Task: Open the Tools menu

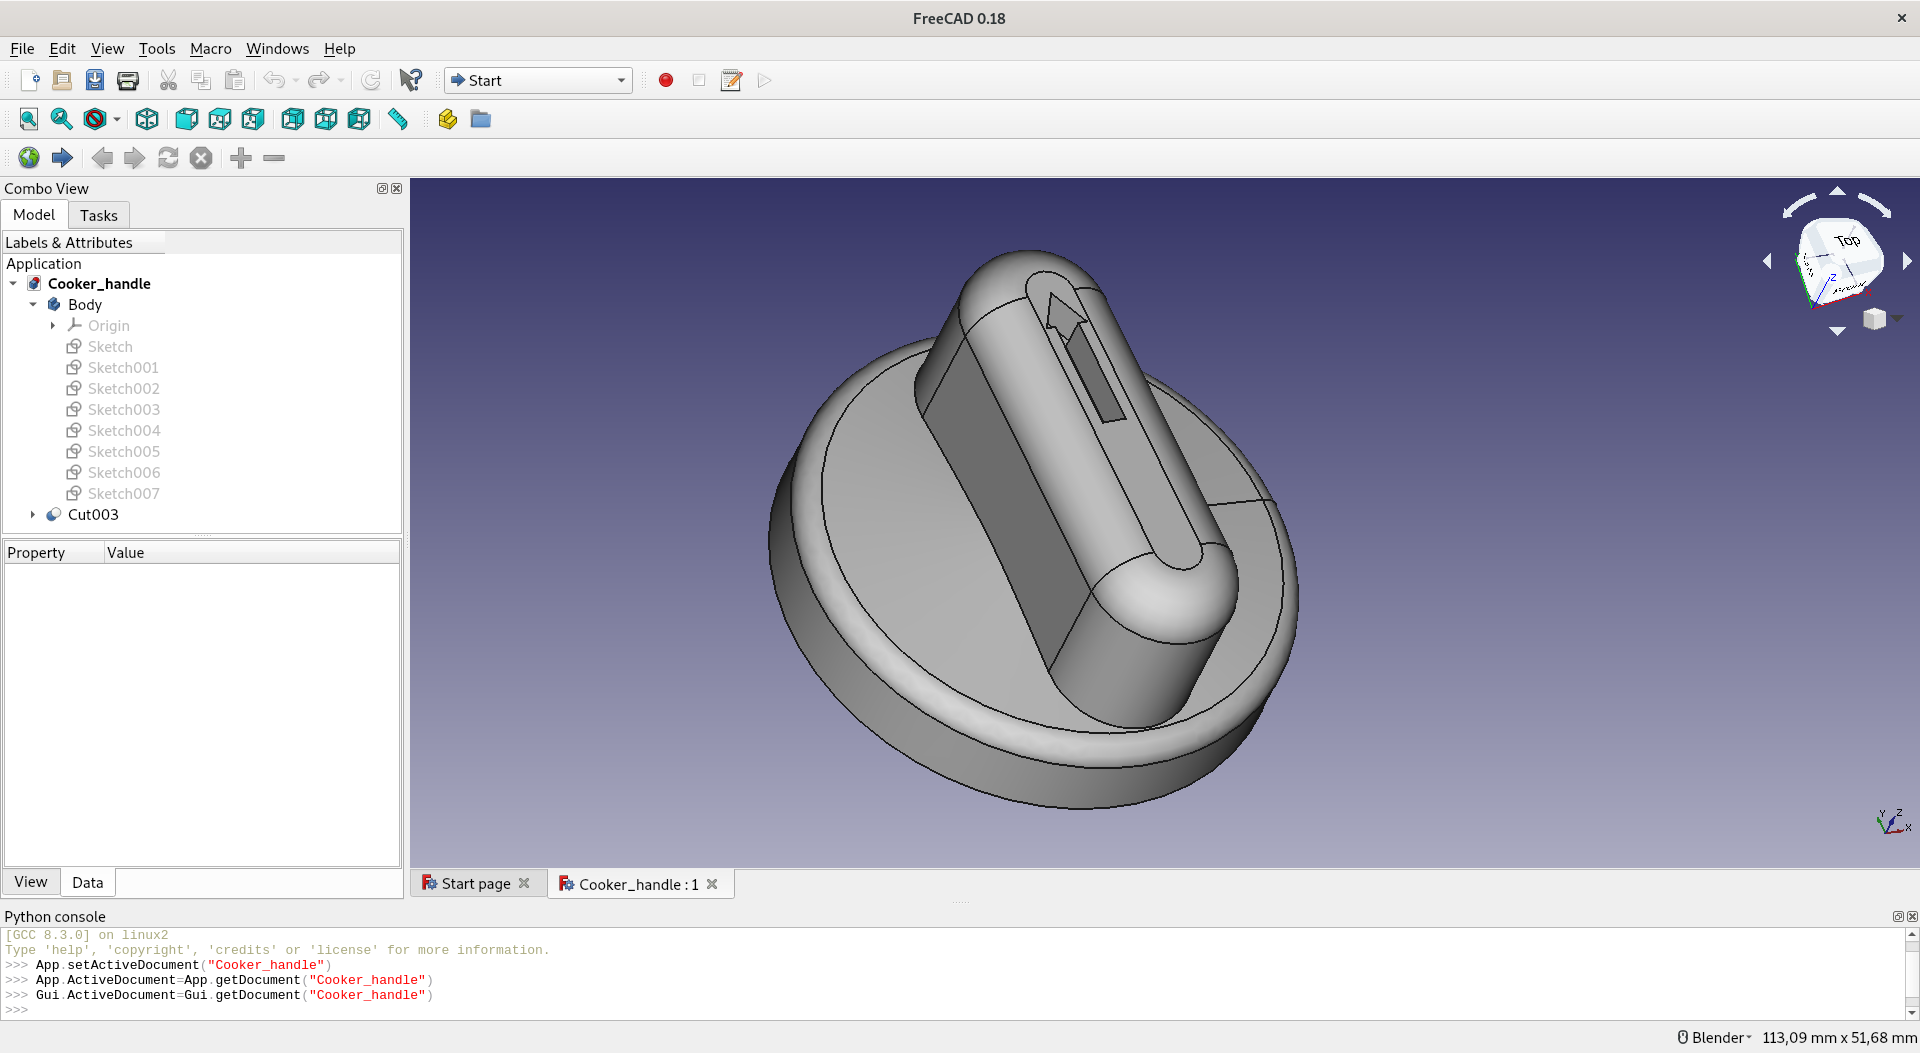Action: pos(157,49)
